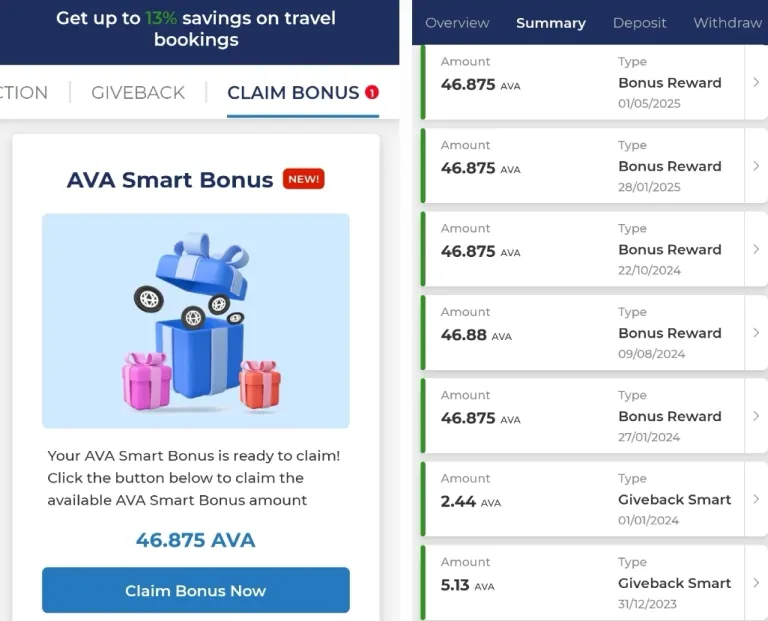The width and height of the screenshot is (768, 621).
Task: Go to the Withdraw tab
Action: pyautogui.click(x=728, y=23)
